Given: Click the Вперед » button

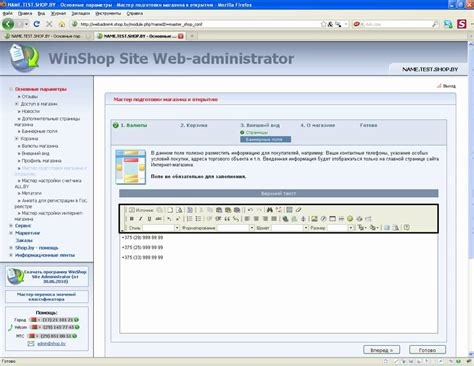Looking at the screenshot, I should (x=382, y=350).
